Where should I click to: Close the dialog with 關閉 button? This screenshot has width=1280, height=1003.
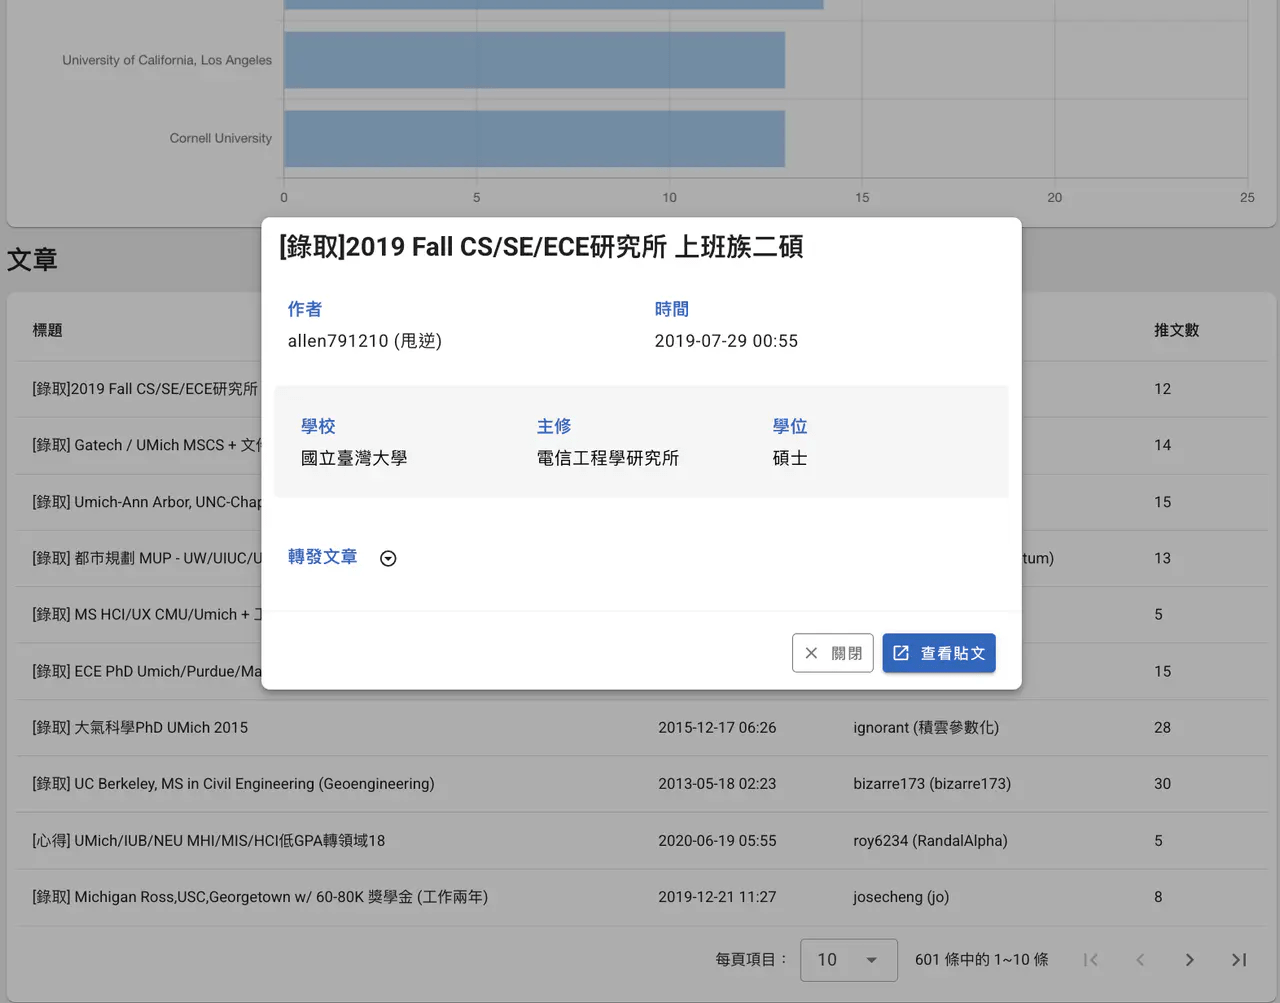click(833, 653)
